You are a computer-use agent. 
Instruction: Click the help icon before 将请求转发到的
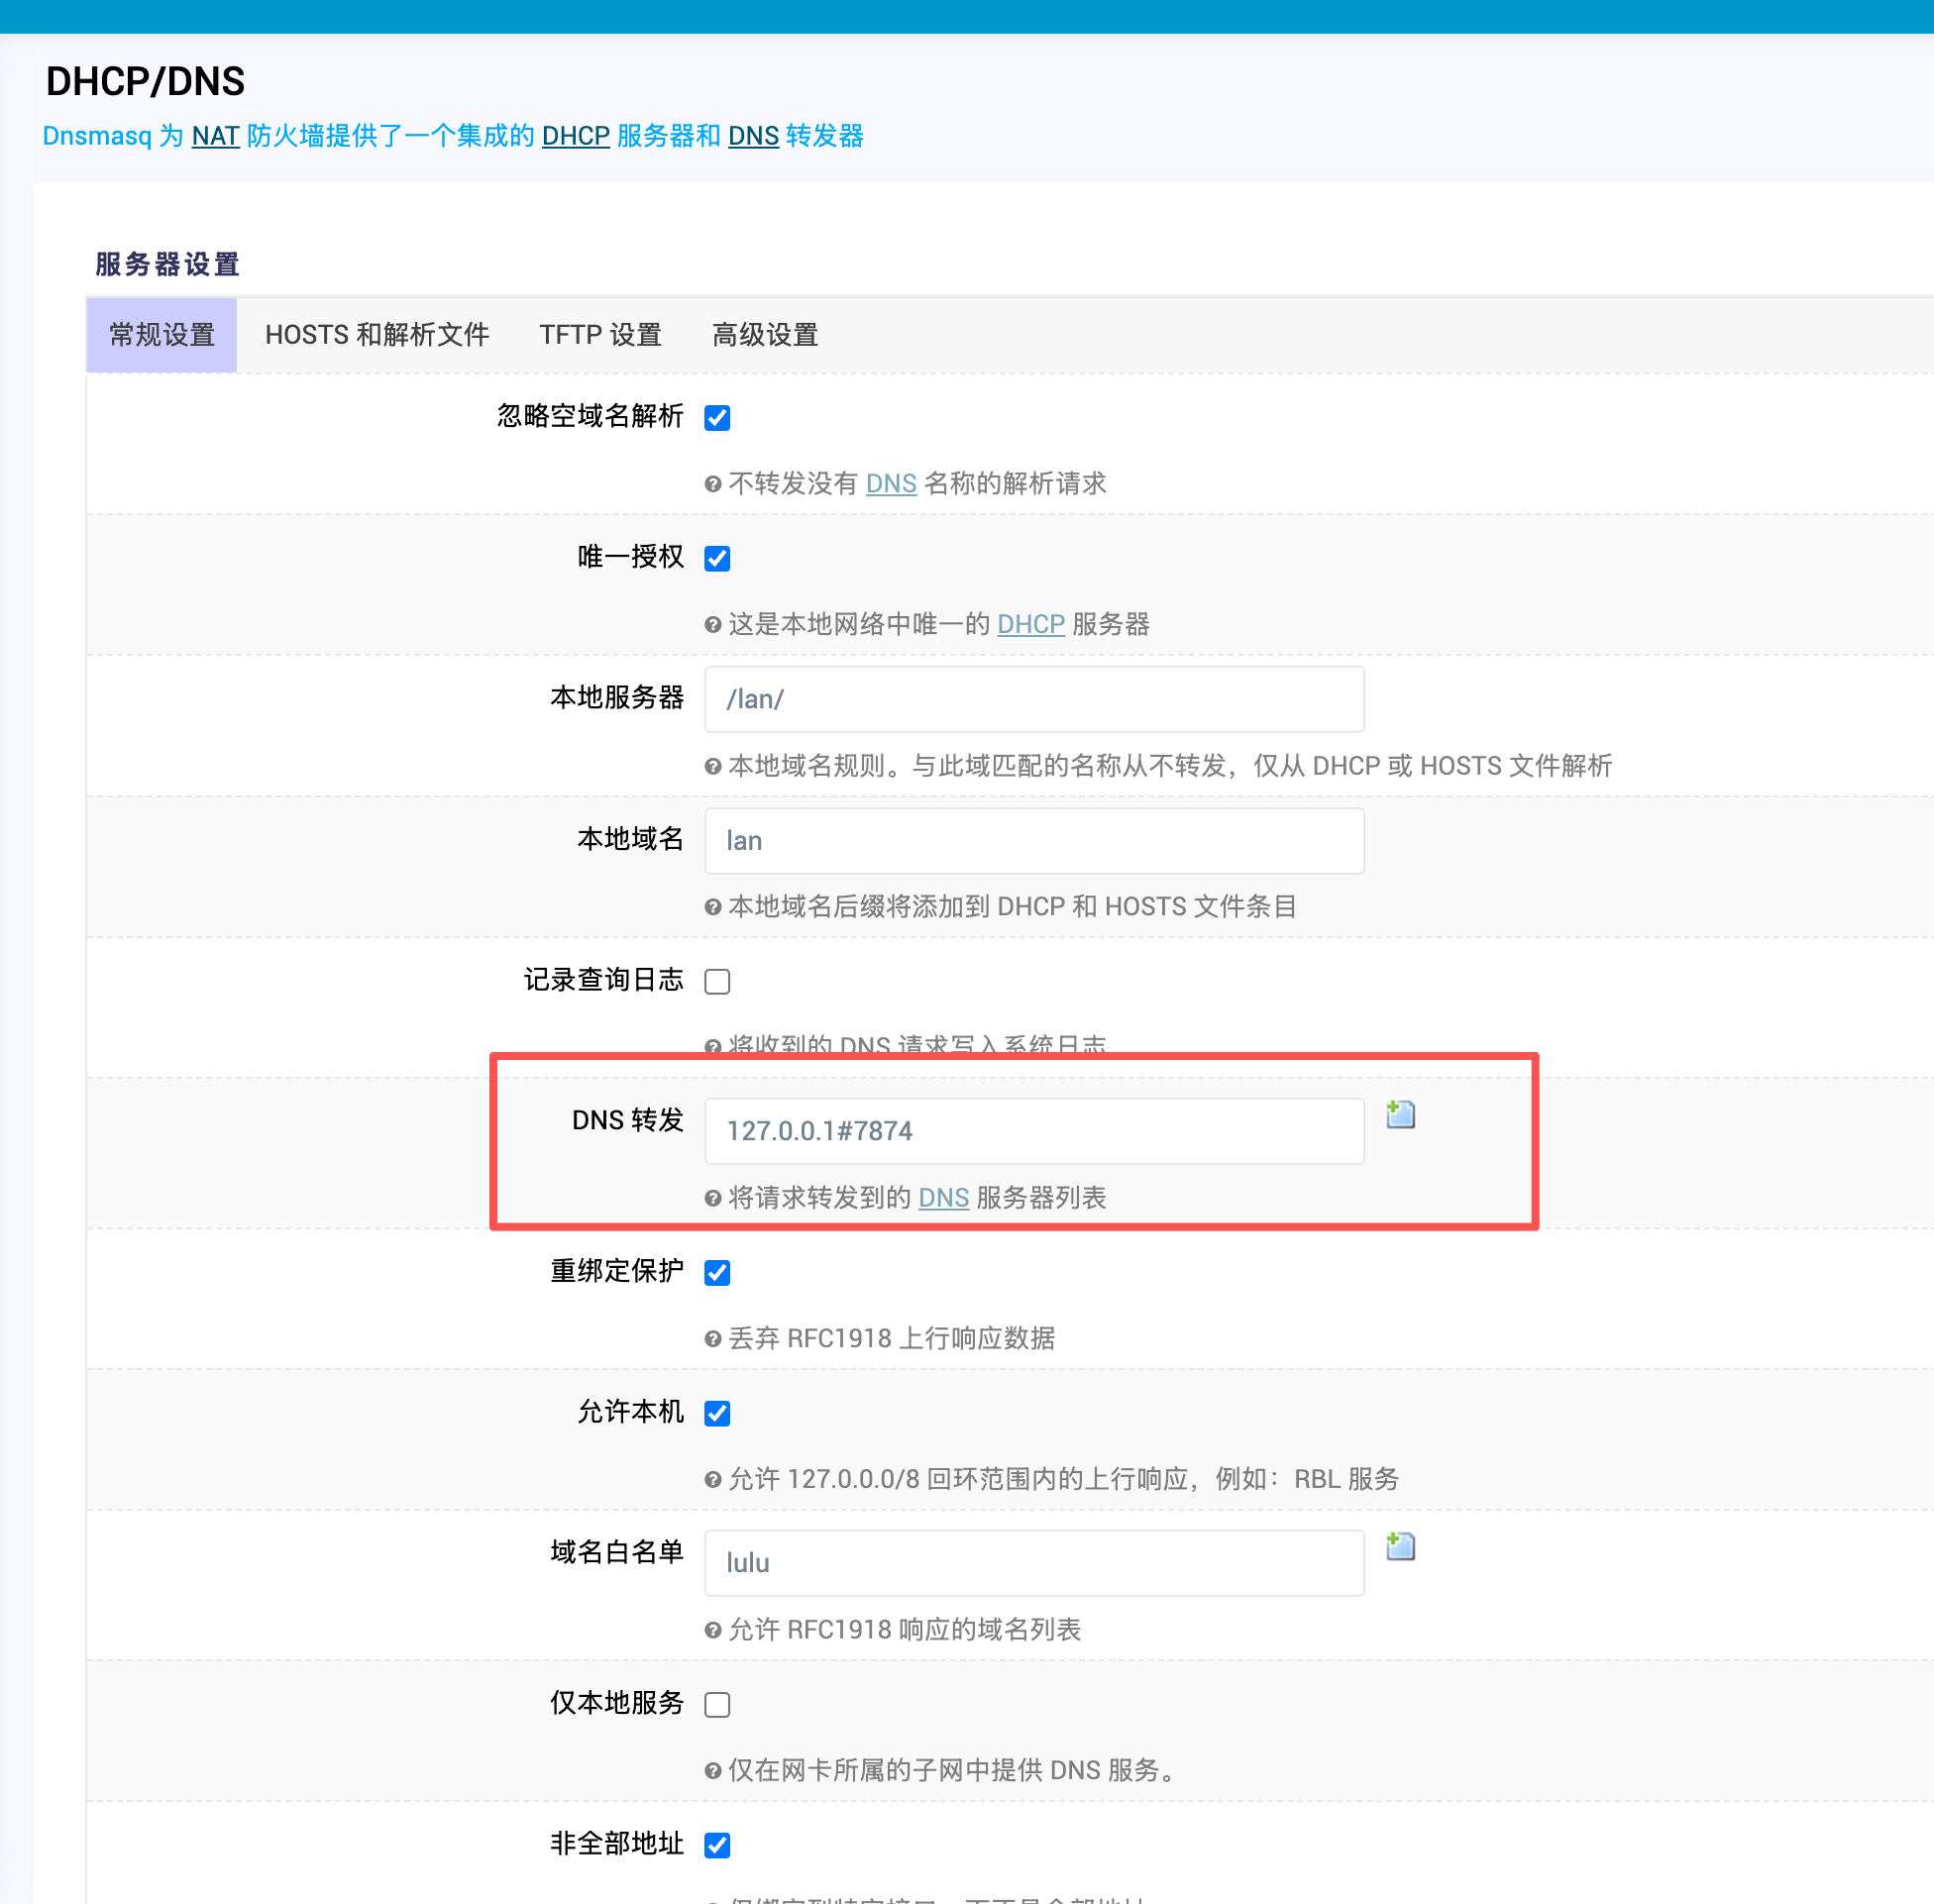(x=713, y=1198)
